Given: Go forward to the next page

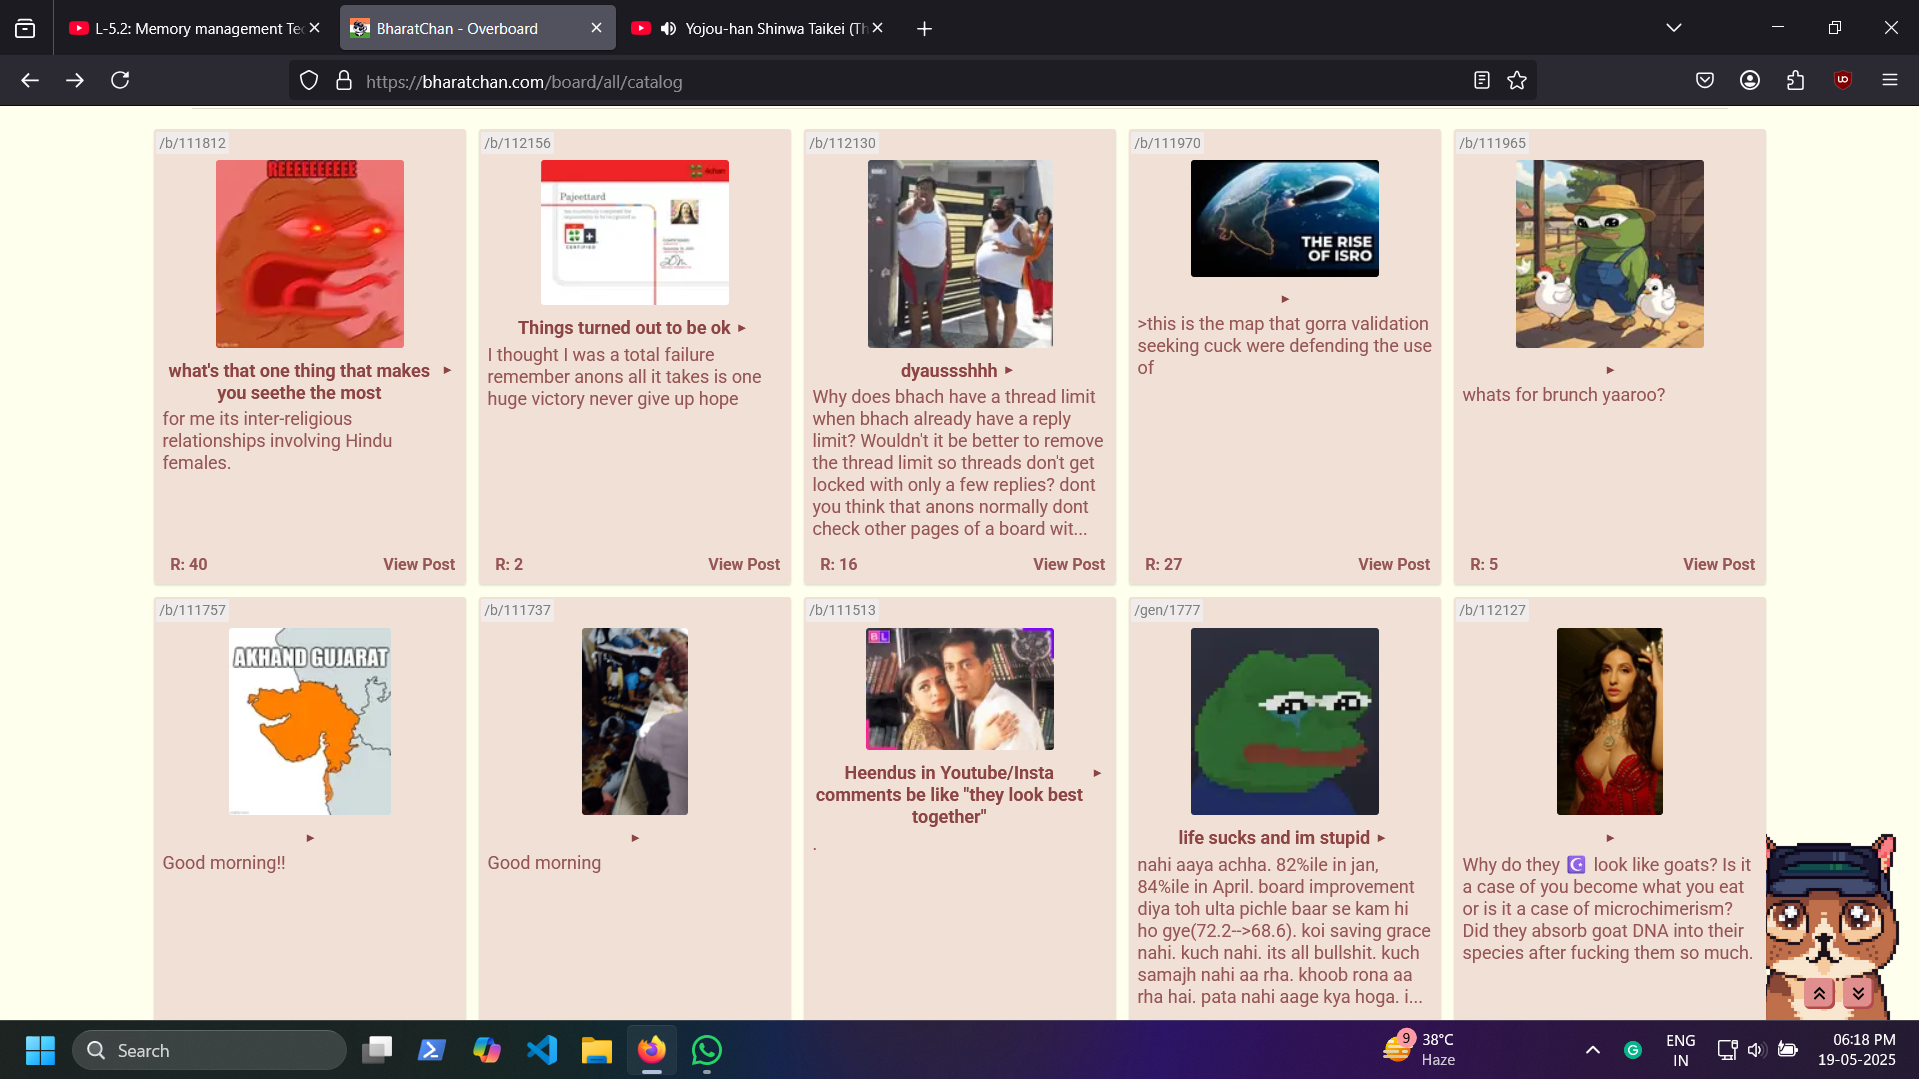Looking at the screenshot, I should [x=75, y=81].
